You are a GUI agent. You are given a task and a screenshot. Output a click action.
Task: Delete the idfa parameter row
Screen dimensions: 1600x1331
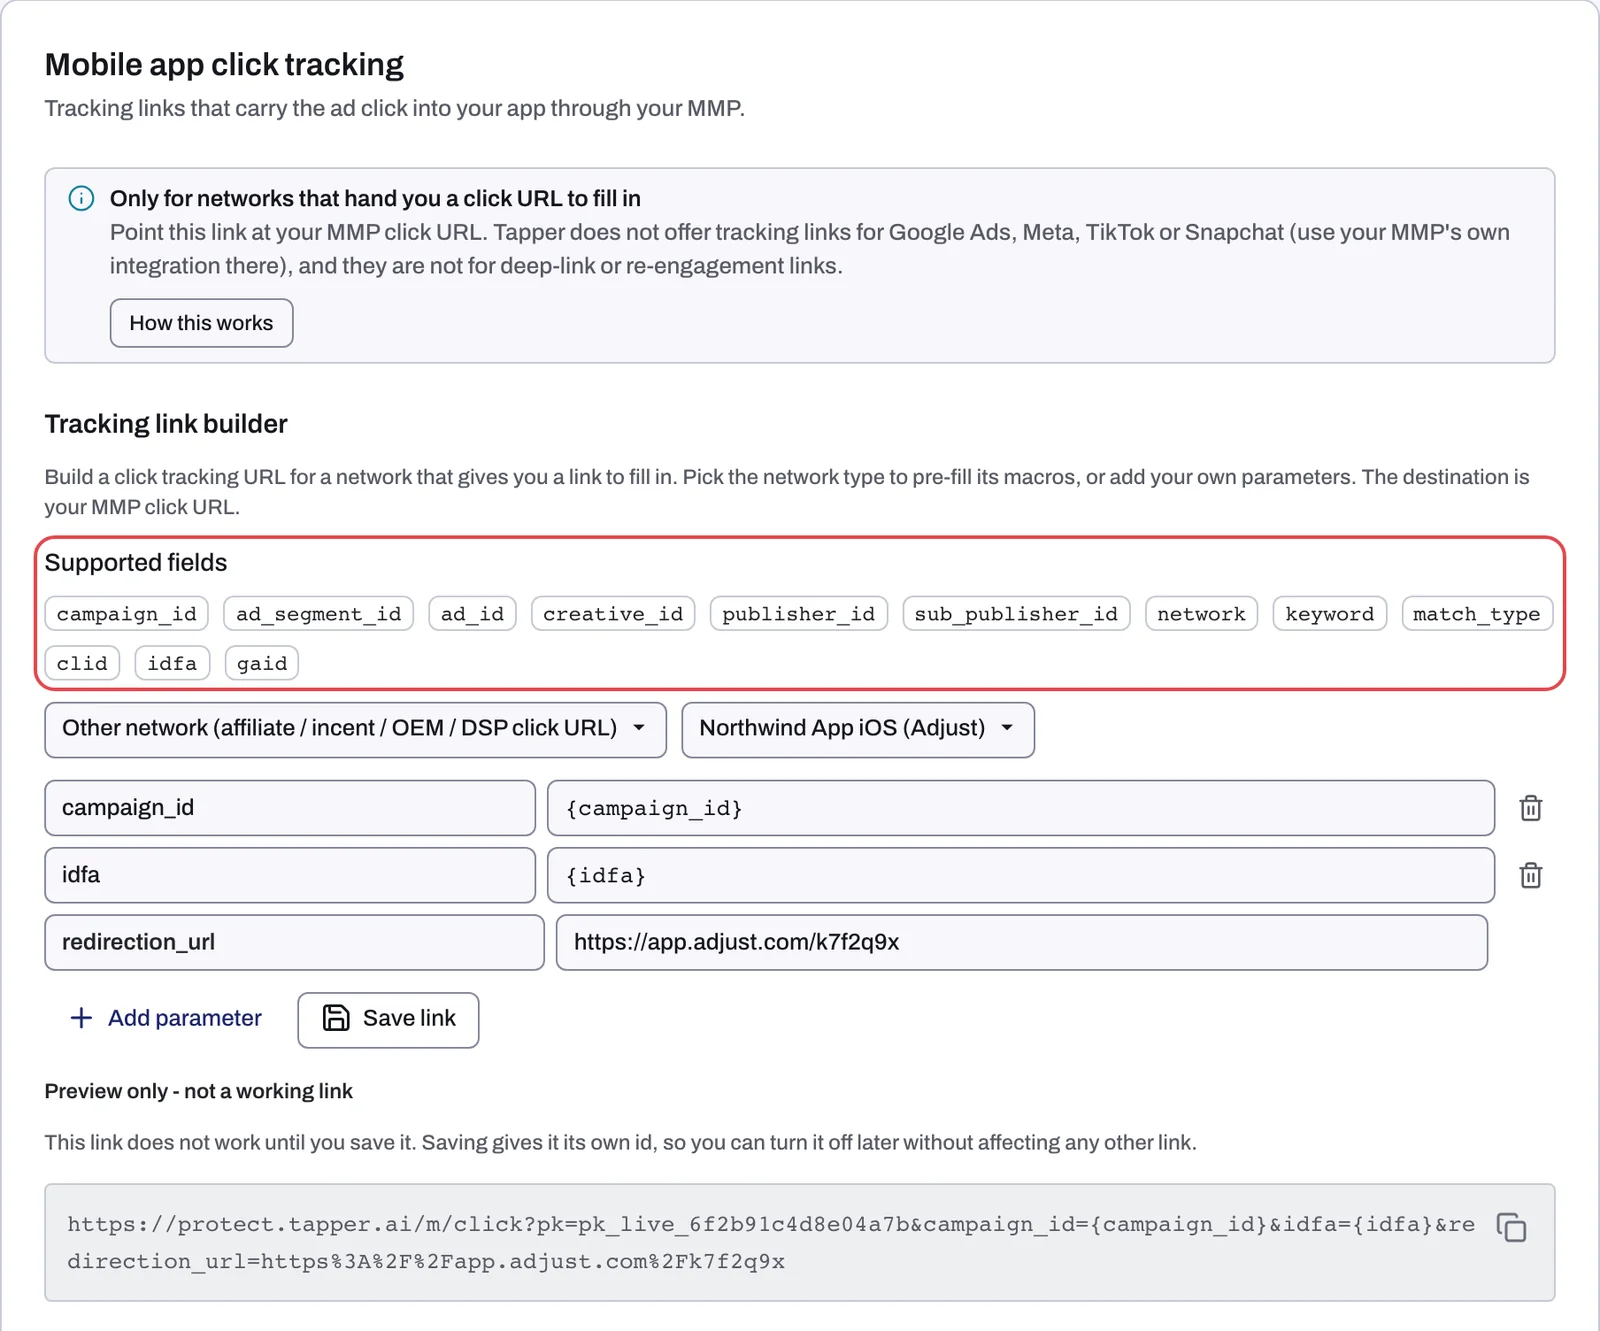click(1530, 876)
